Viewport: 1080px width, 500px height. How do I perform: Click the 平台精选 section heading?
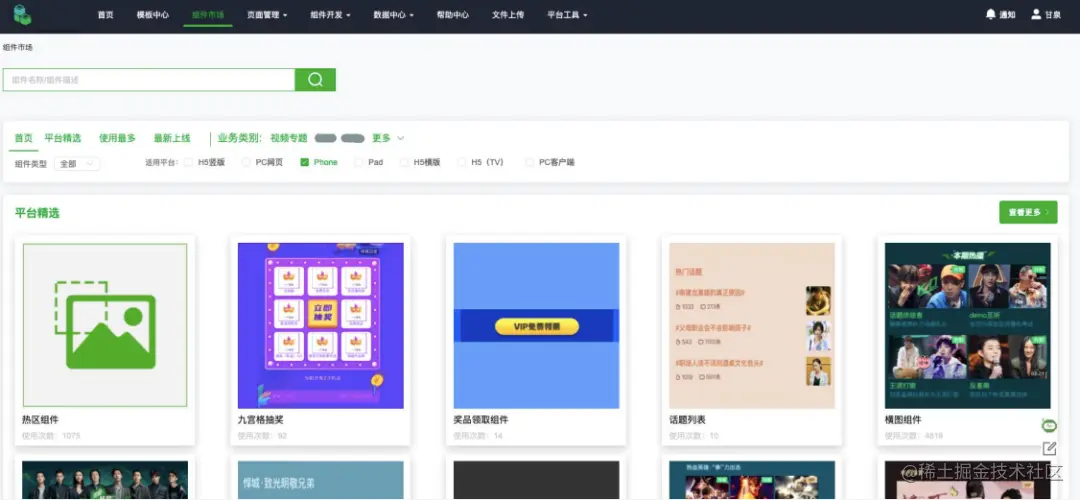pyautogui.click(x=37, y=213)
